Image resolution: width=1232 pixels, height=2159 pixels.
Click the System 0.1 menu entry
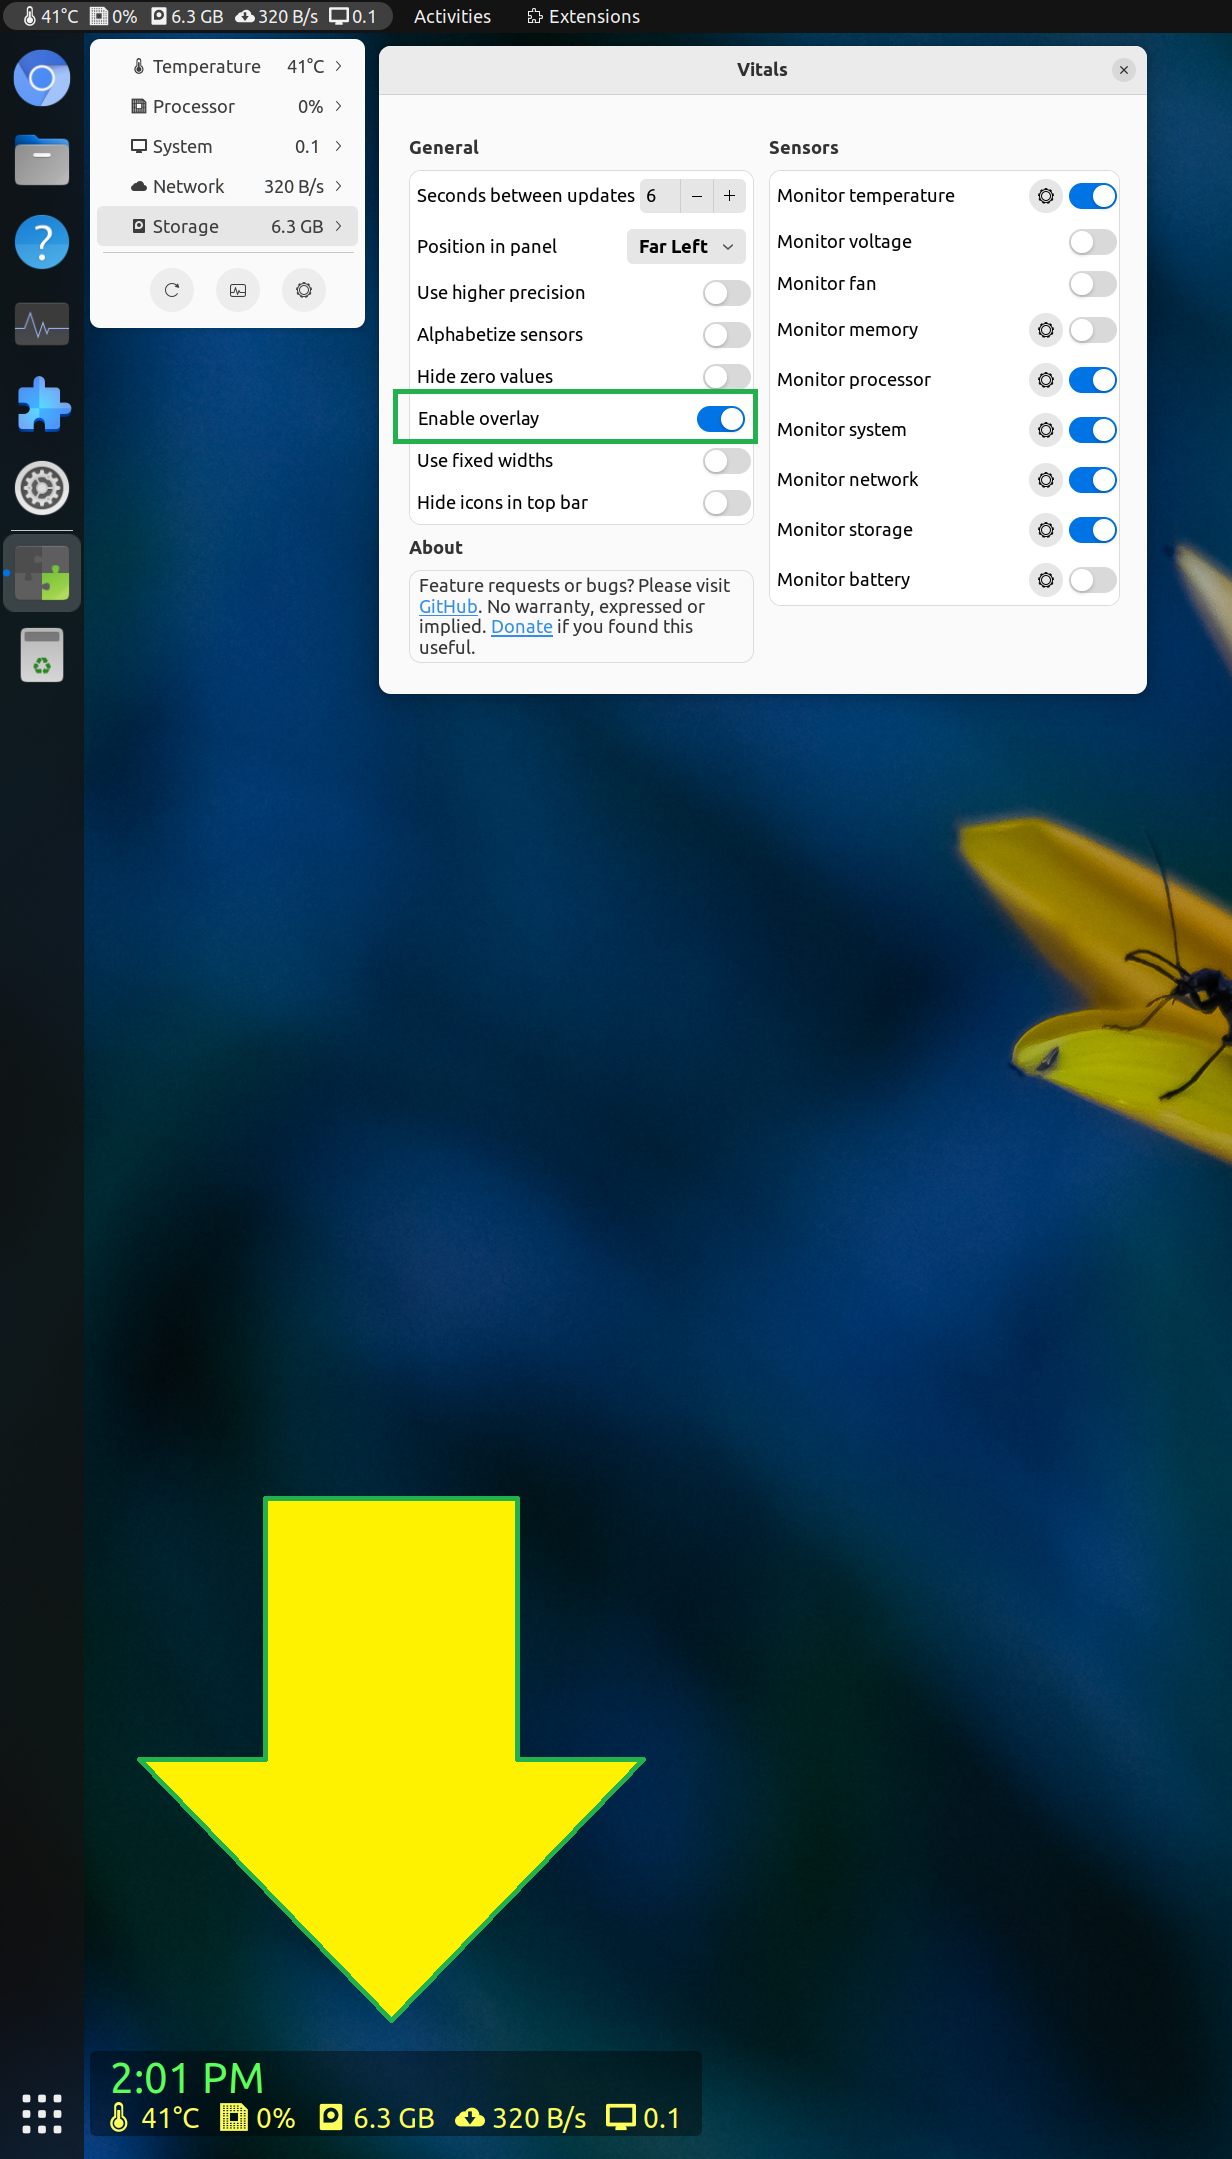[227, 146]
